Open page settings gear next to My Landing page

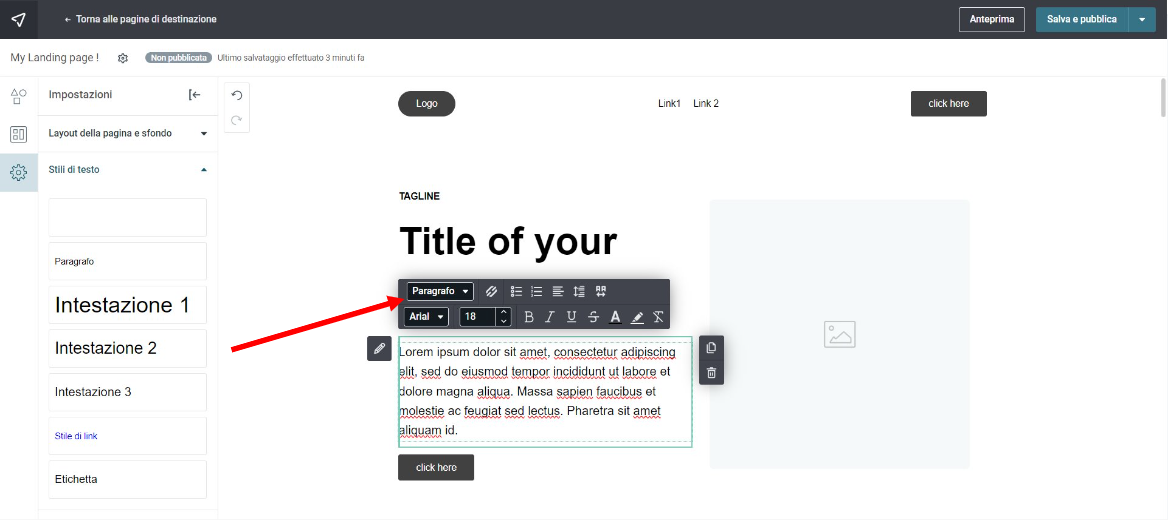click(123, 58)
